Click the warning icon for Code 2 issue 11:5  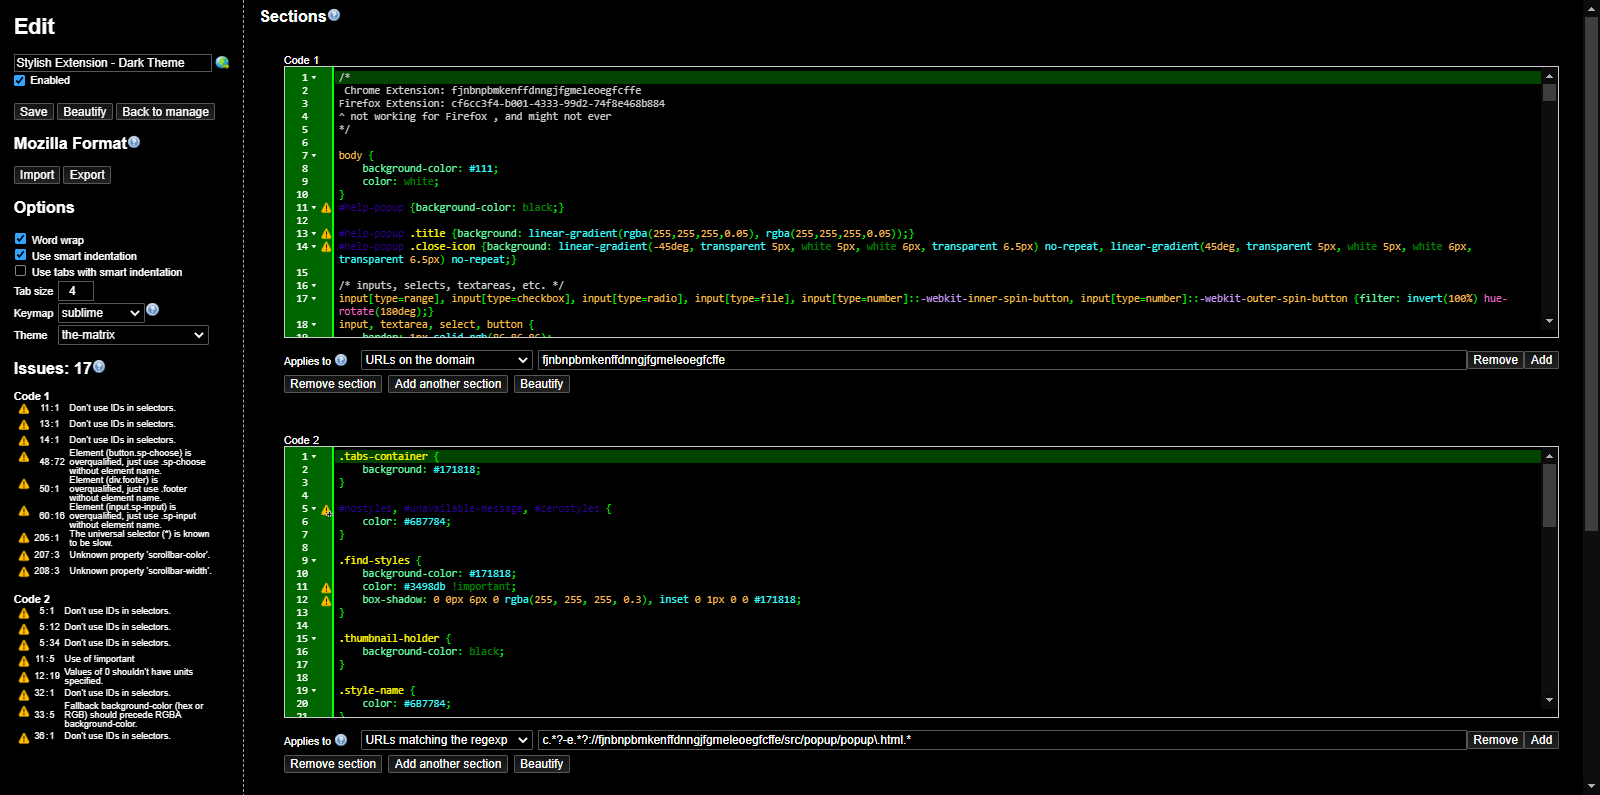tap(24, 660)
